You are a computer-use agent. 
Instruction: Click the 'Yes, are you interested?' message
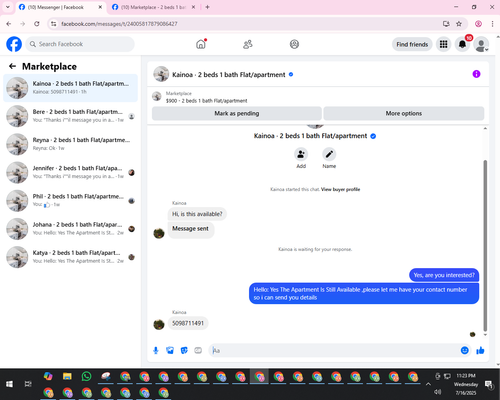[444, 275]
